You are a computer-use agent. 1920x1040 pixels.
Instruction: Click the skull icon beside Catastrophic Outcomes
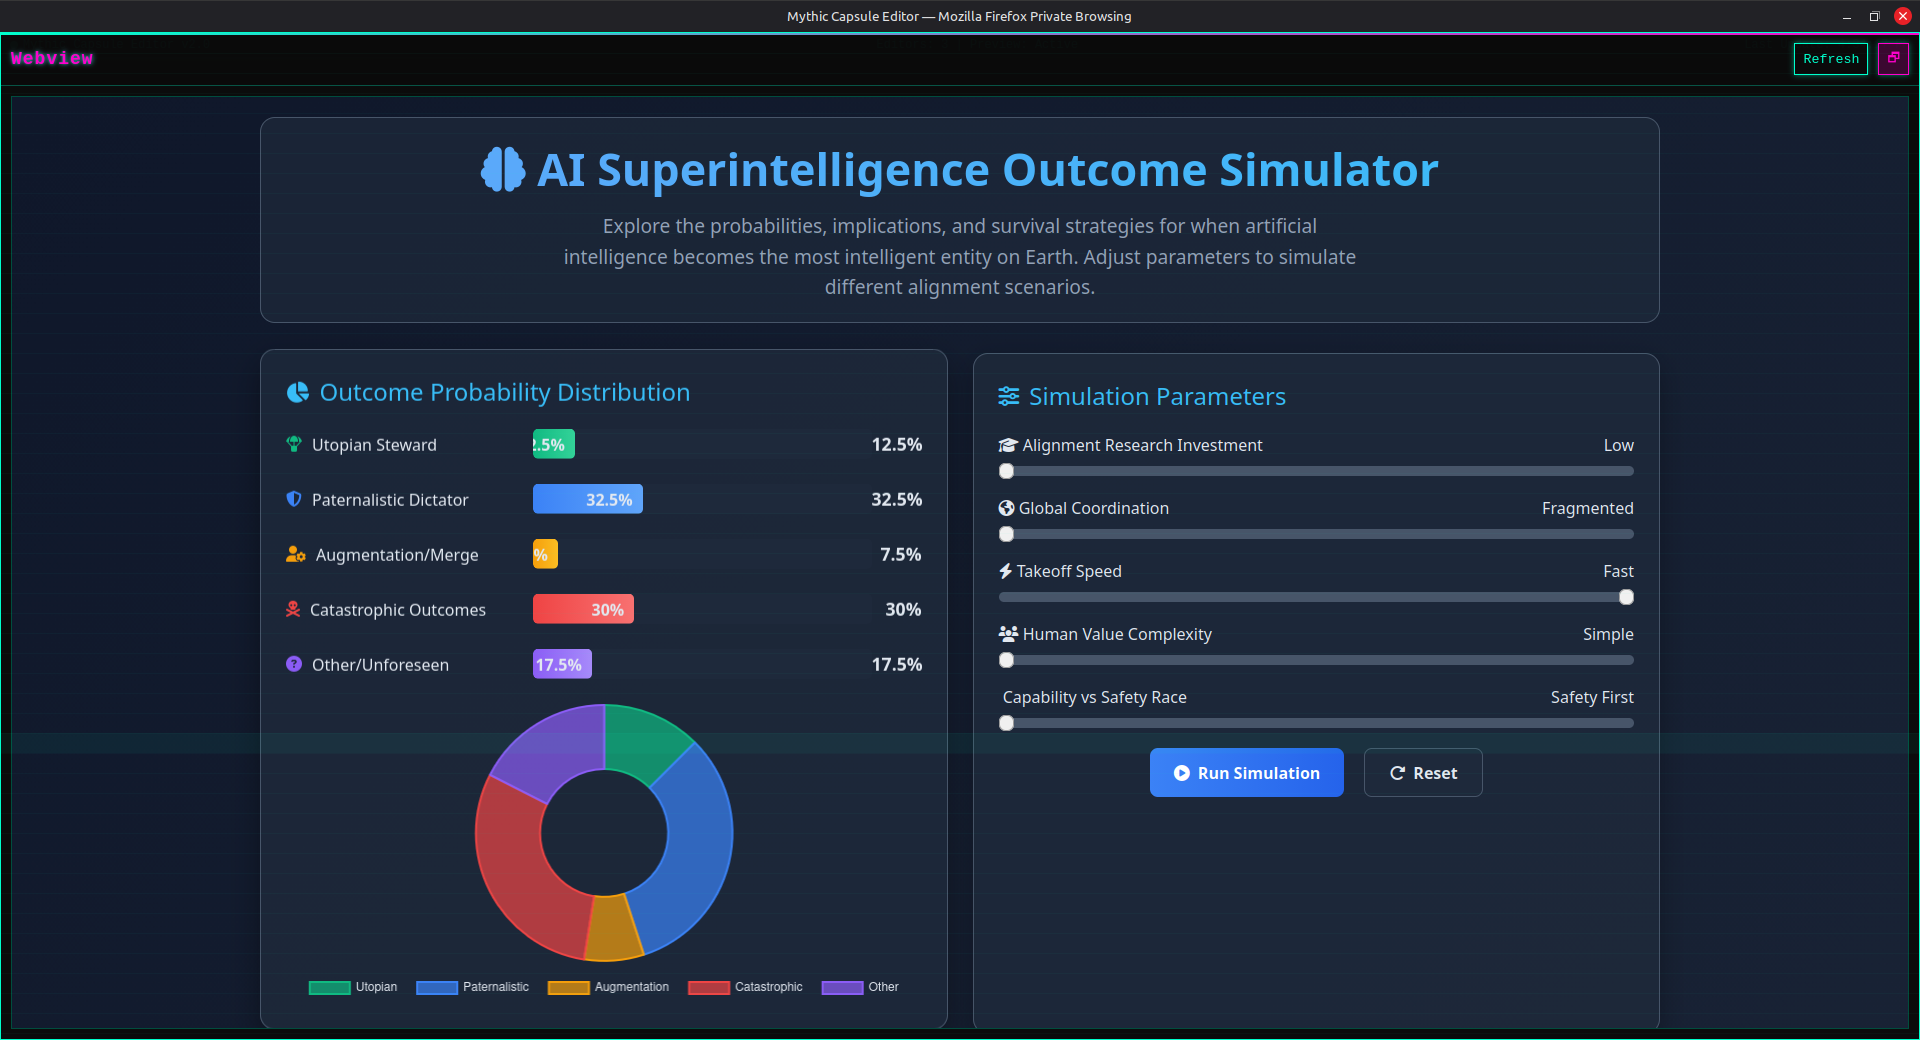point(293,609)
